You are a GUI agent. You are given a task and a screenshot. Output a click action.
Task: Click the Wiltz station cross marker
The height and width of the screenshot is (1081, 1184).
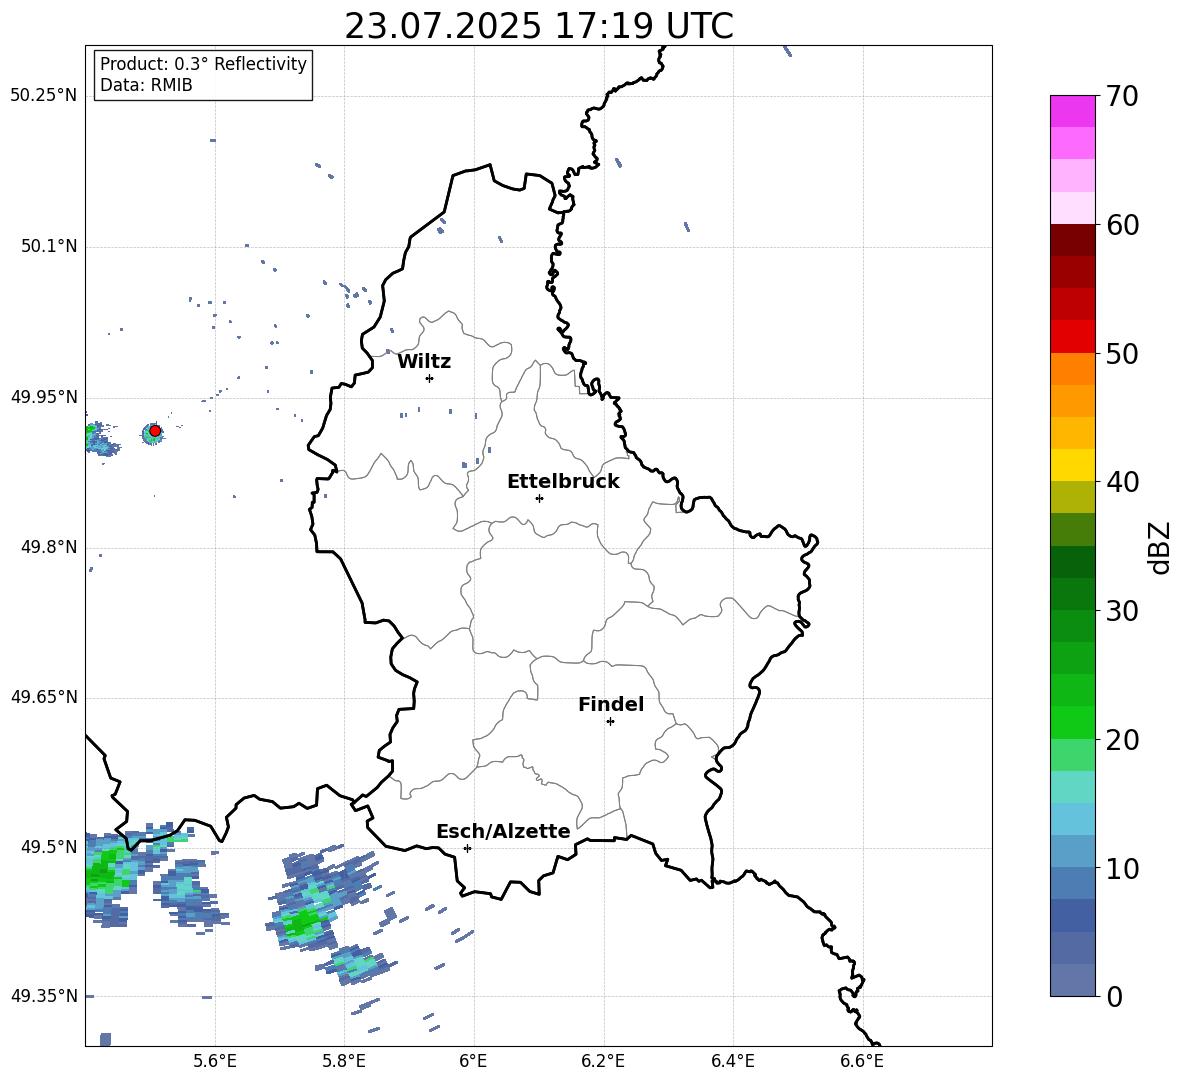[x=430, y=378]
